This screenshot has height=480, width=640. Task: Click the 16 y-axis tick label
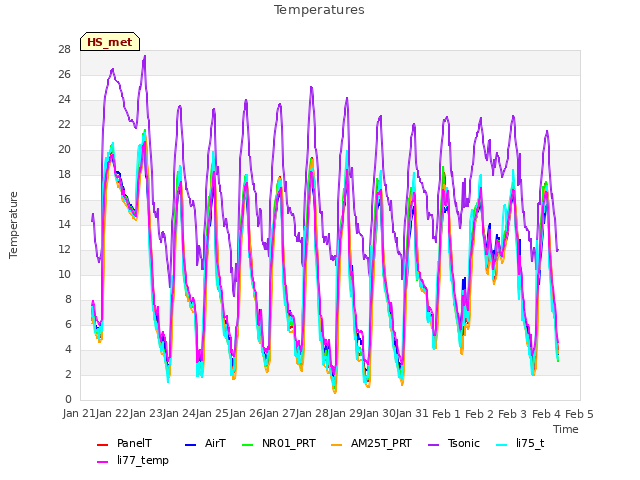(x=64, y=200)
